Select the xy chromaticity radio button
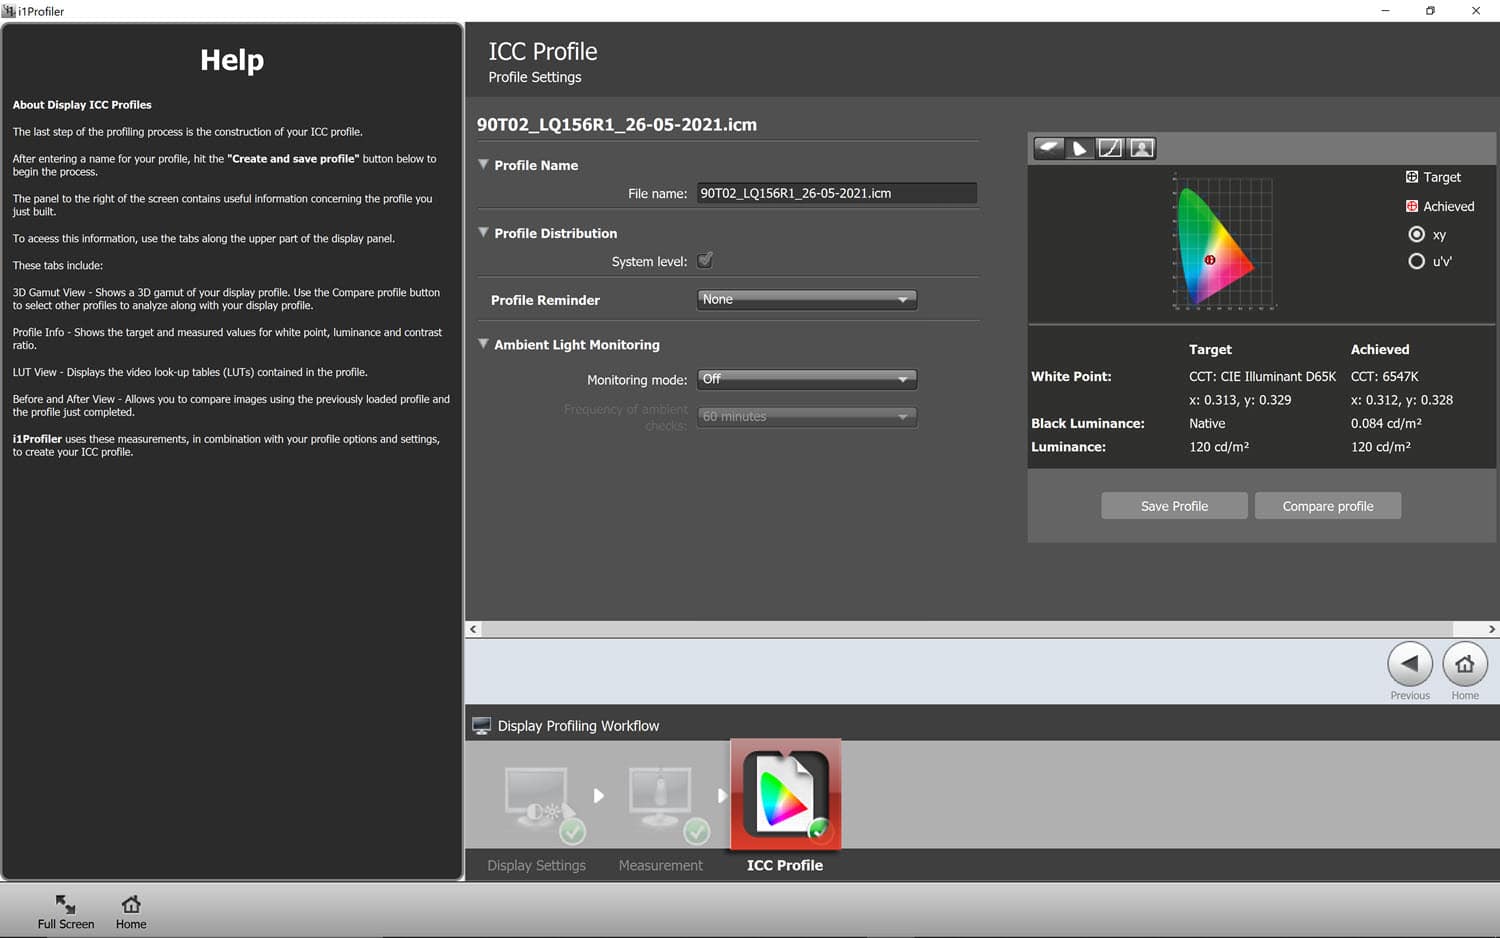Image resolution: width=1500 pixels, height=938 pixels. pyautogui.click(x=1416, y=234)
